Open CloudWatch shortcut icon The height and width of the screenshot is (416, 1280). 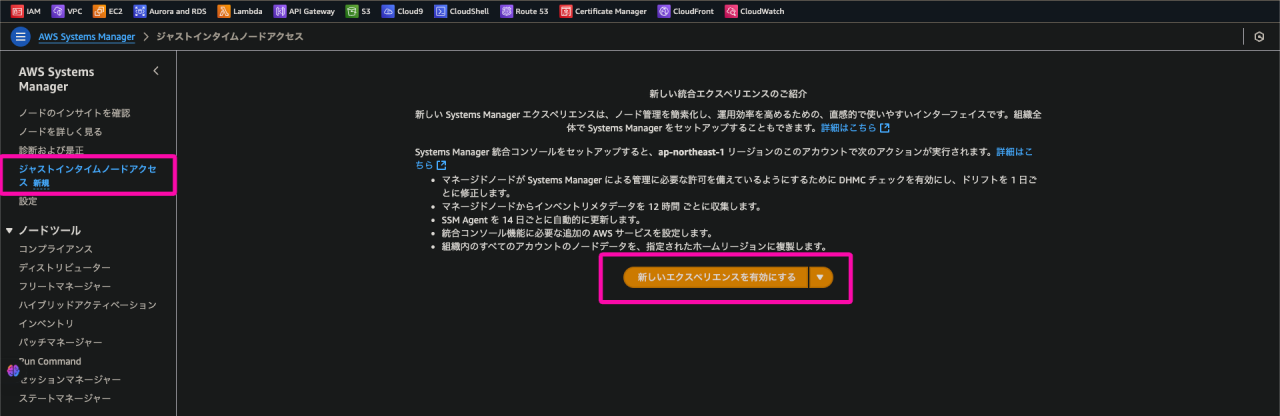(731, 11)
